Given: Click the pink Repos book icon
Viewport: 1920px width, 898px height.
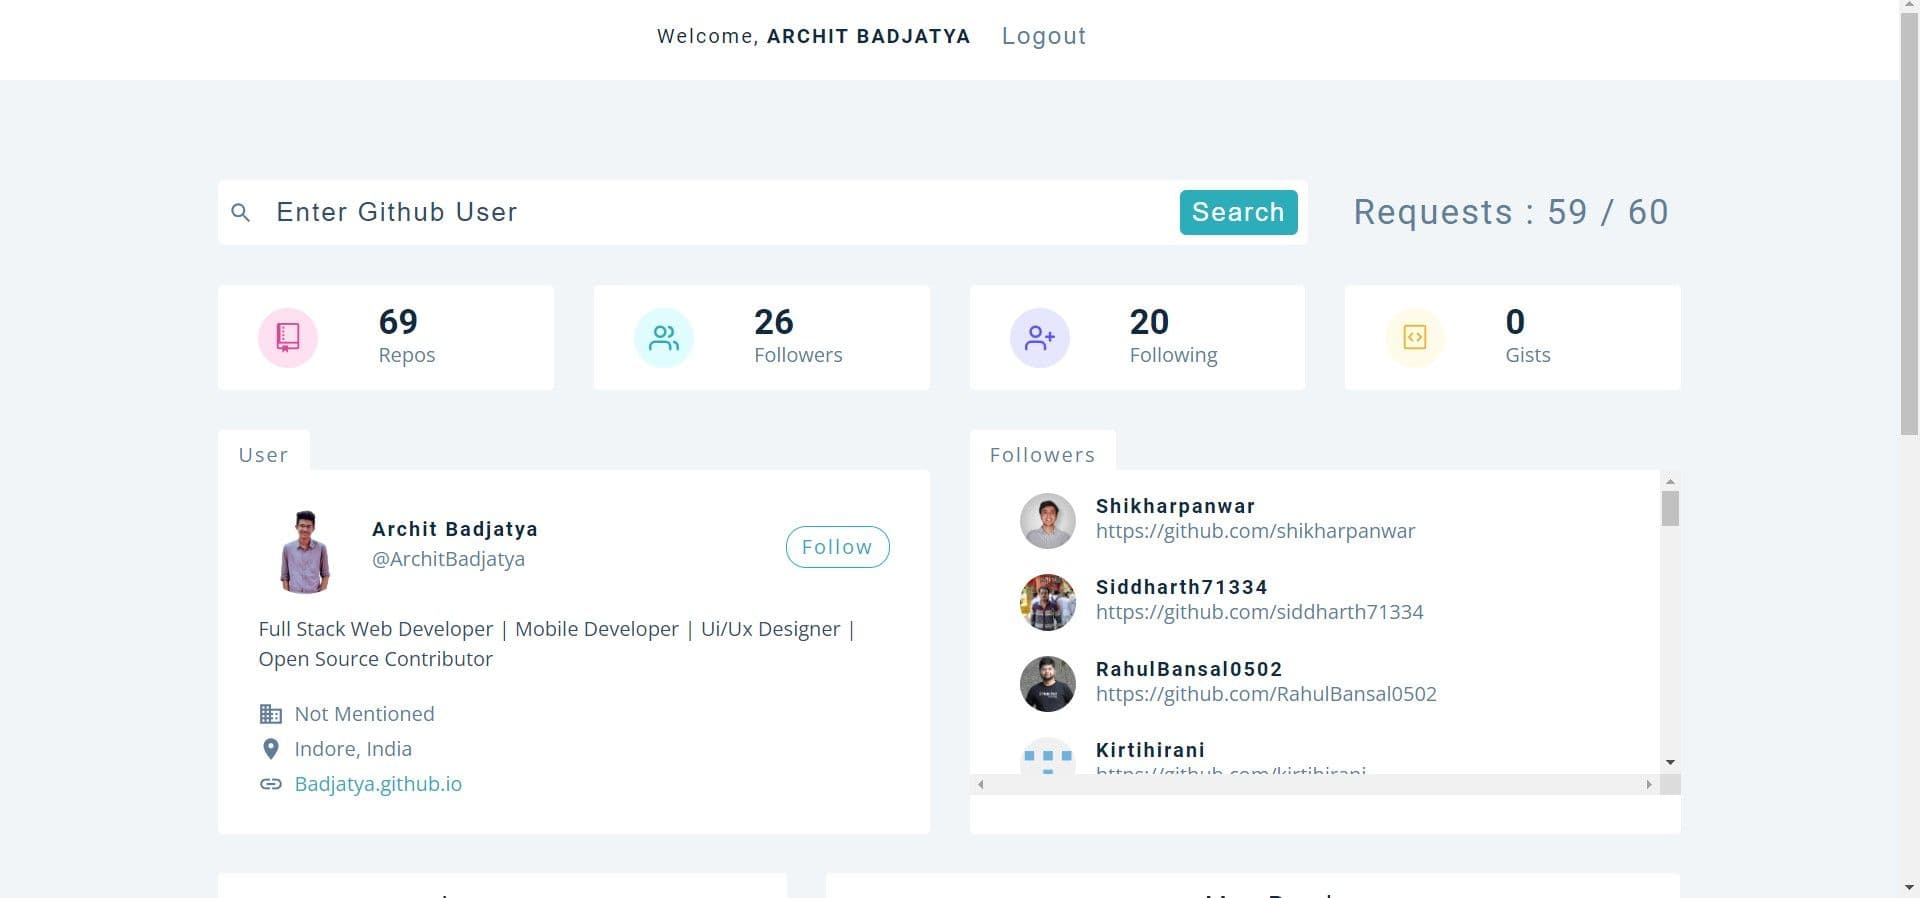Looking at the screenshot, I should tap(288, 338).
